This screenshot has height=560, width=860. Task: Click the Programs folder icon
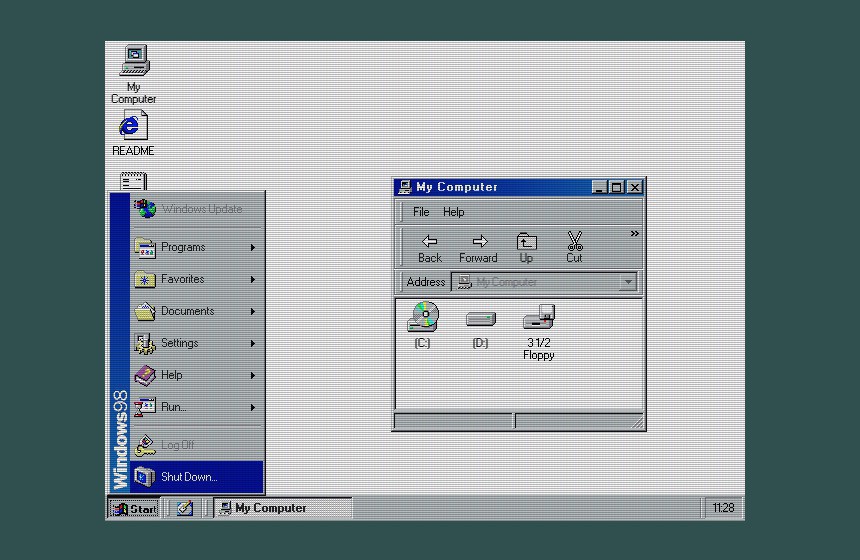(x=145, y=247)
